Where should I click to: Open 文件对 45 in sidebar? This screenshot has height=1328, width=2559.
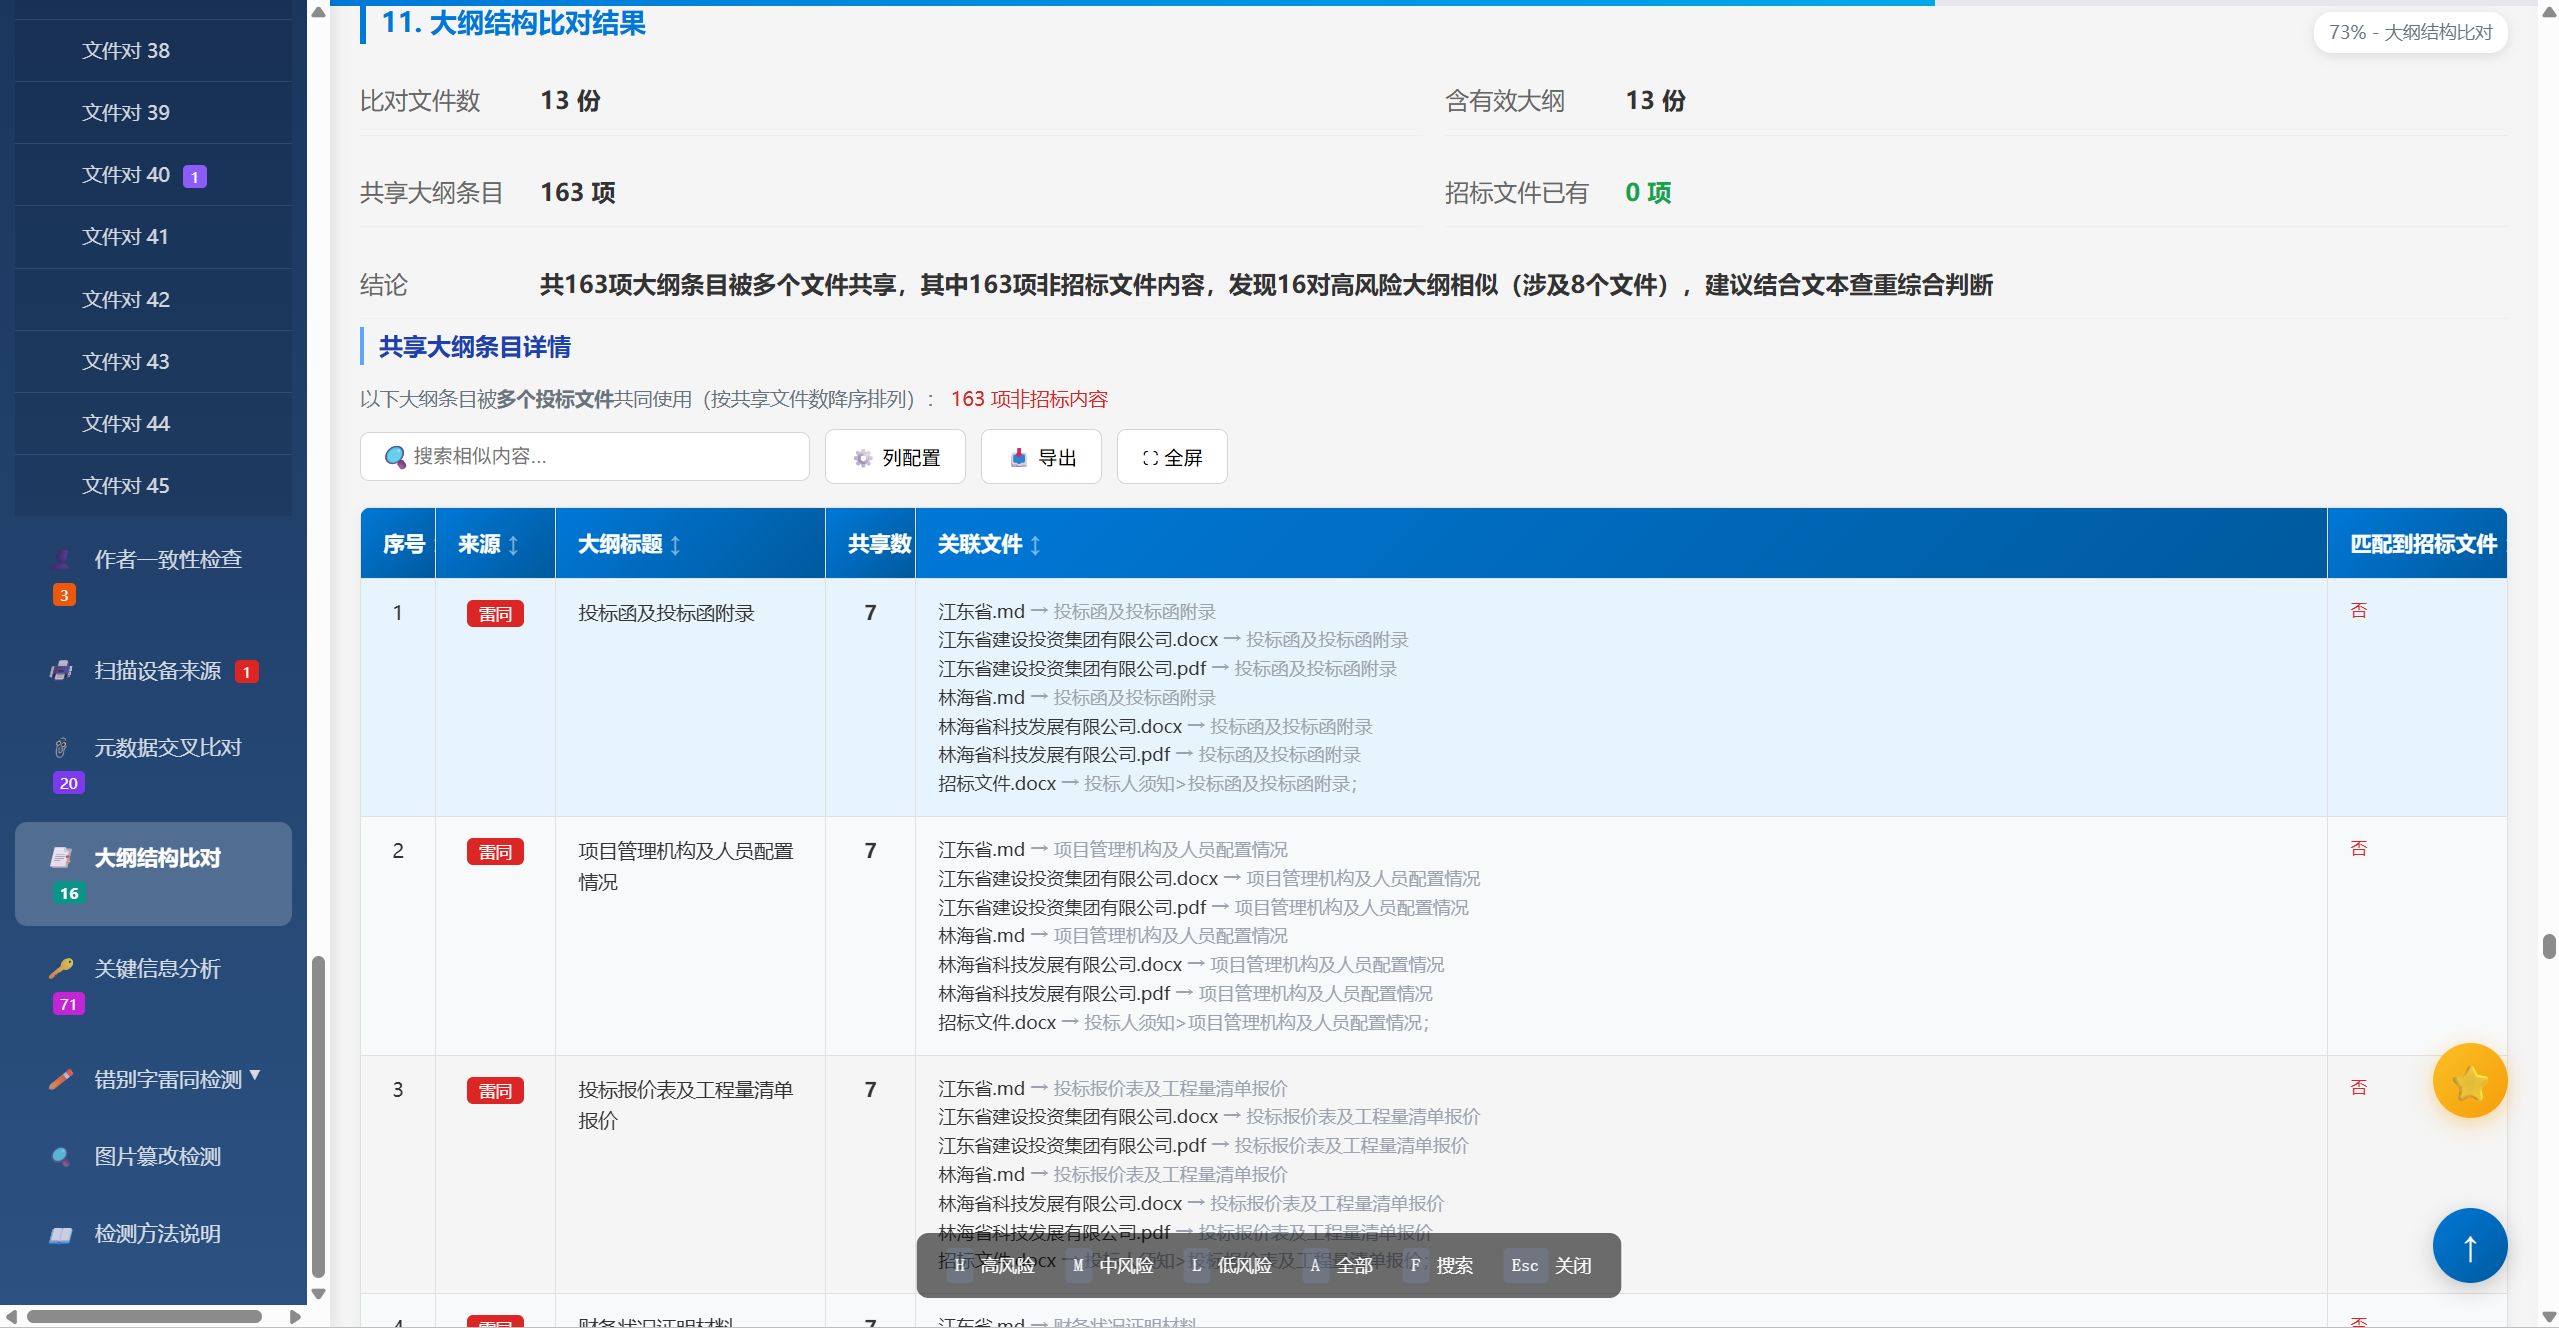pos(153,486)
